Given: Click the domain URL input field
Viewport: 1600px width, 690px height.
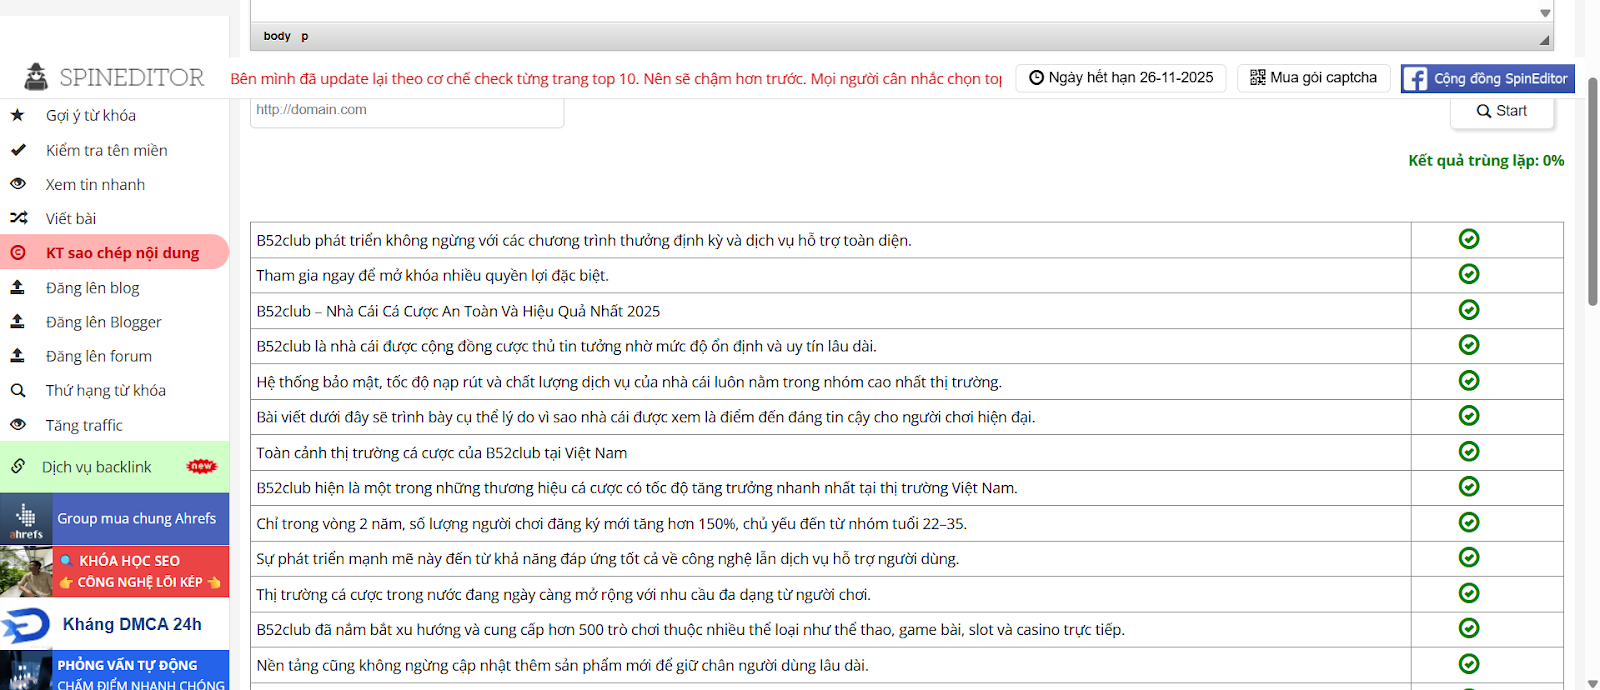Looking at the screenshot, I should tap(406, 110).
